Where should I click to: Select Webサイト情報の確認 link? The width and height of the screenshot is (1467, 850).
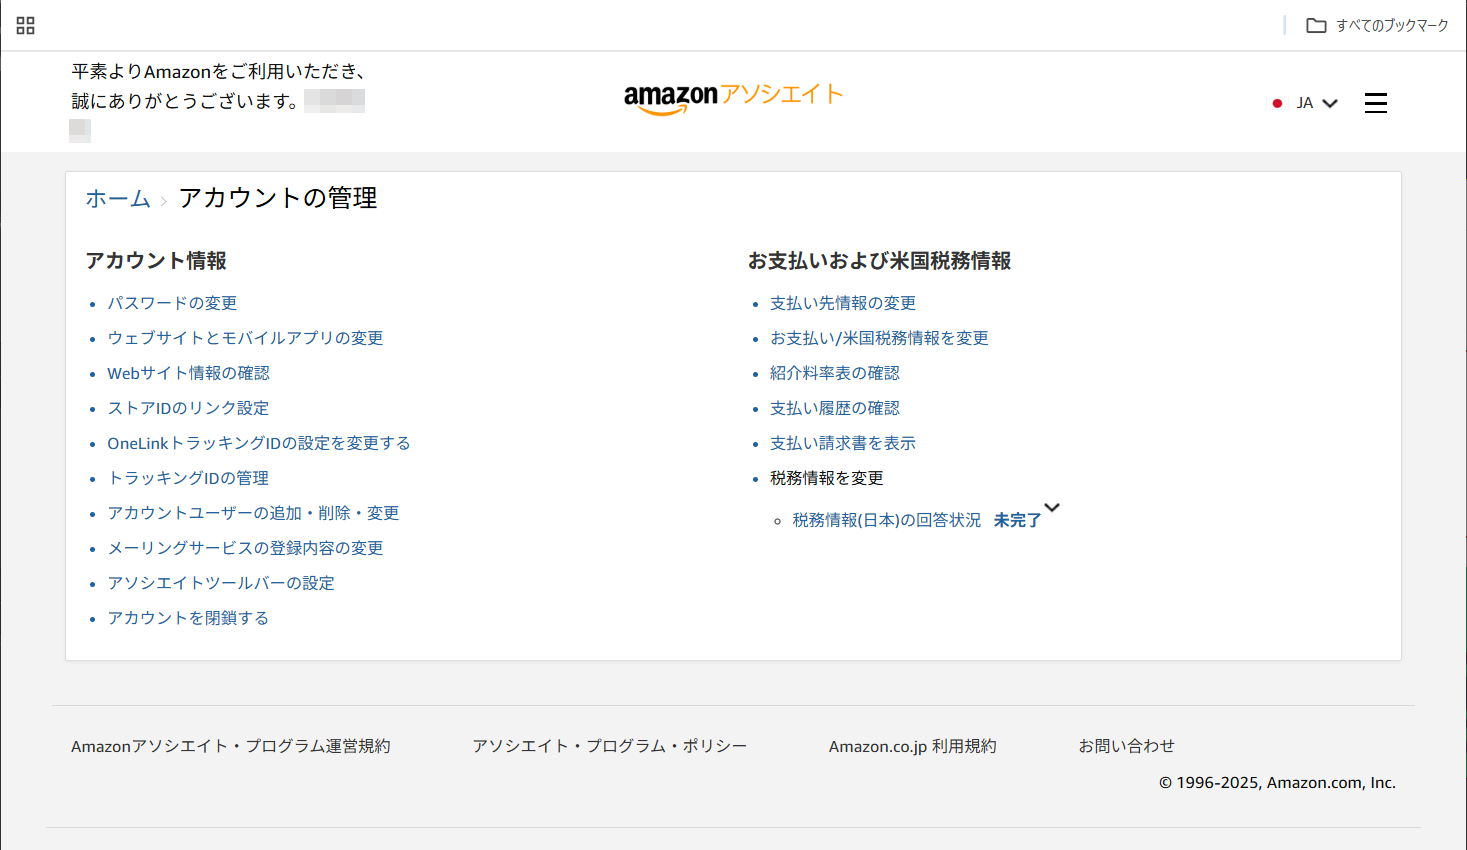click(188, 373)
